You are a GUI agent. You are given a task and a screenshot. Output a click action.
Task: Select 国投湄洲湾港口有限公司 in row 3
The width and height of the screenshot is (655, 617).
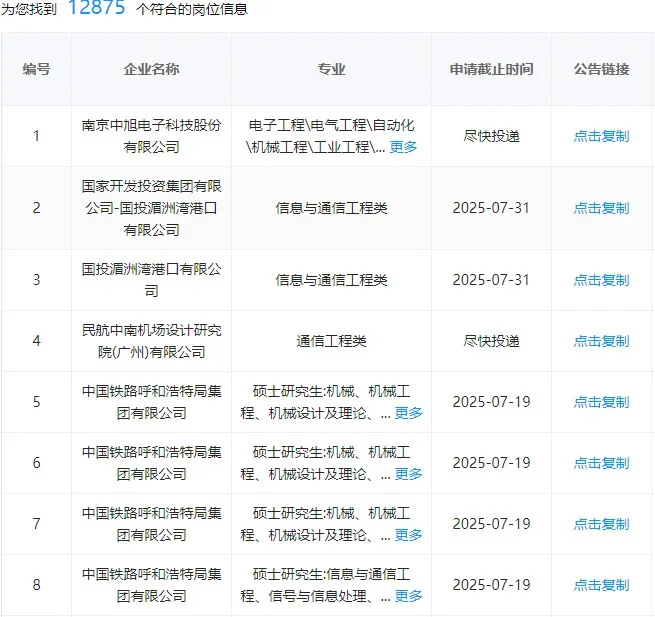click(x=151, y=280)
